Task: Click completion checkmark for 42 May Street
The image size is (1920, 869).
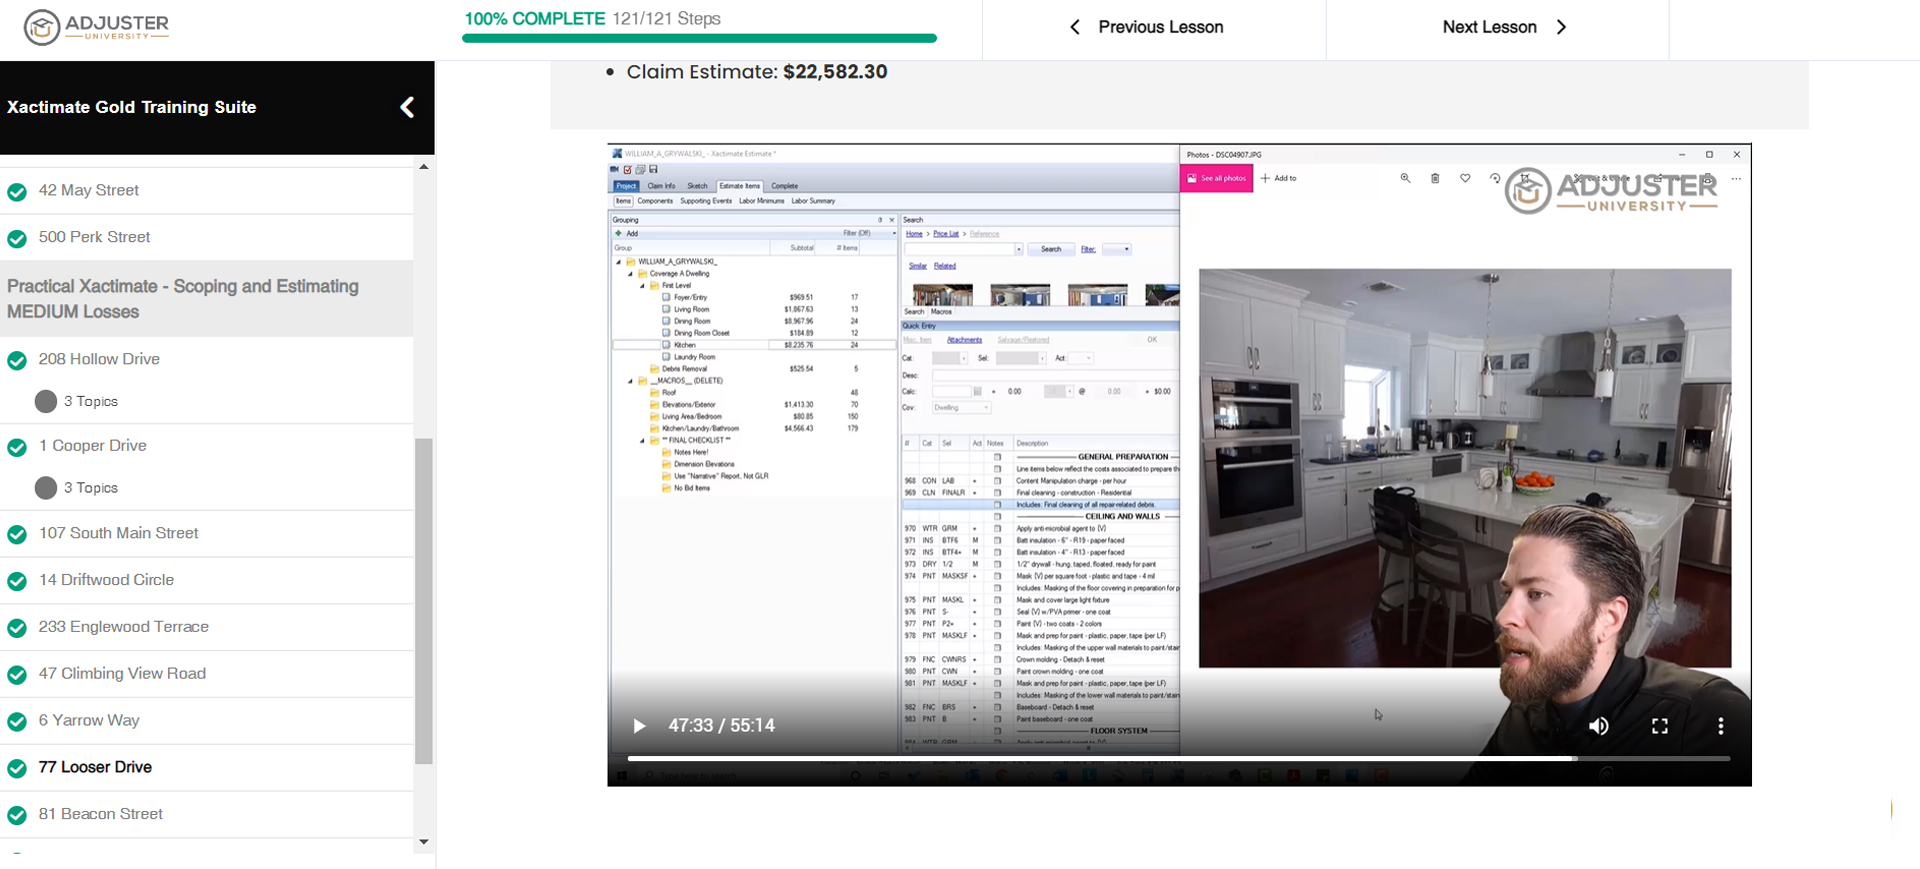Action: 17,191
